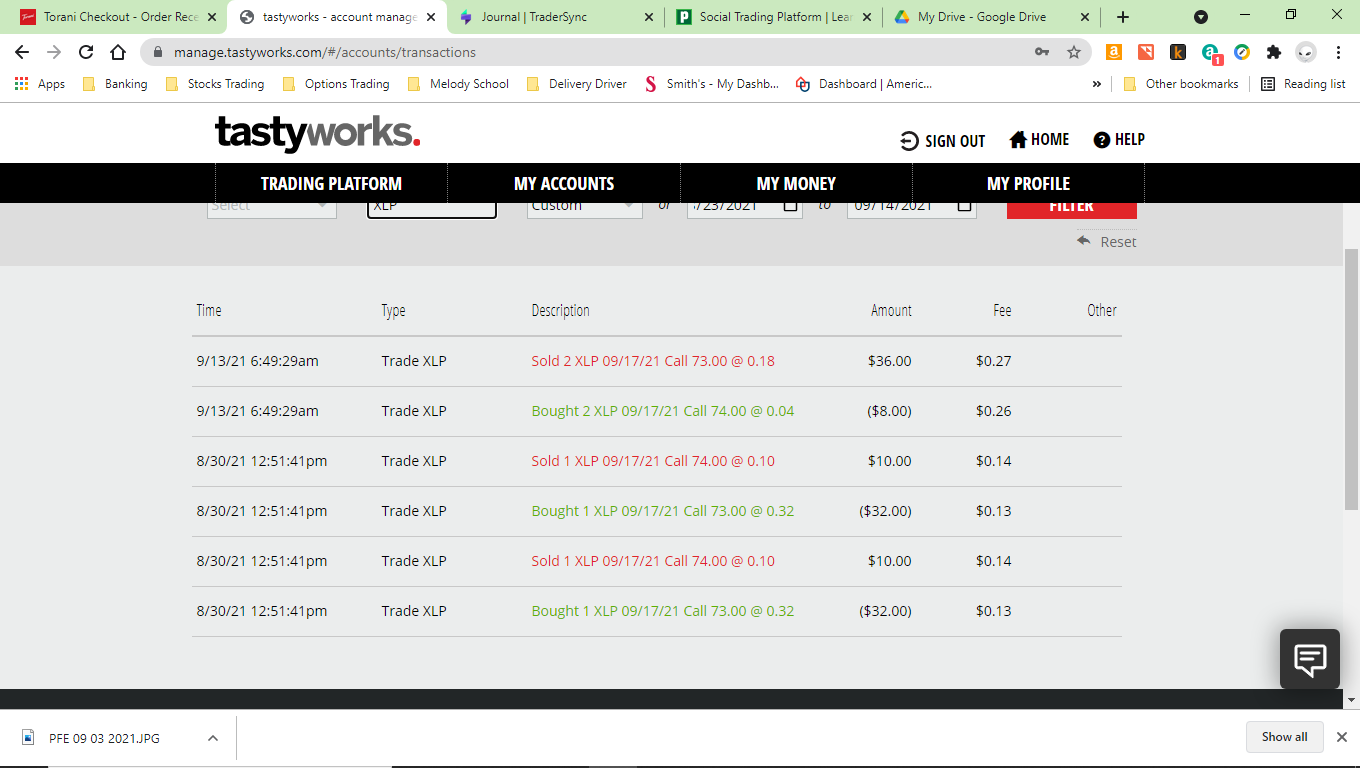Close the Journal TraderSync tab
This screenshot has height=768, width=1360.
[x=649, y=17]
